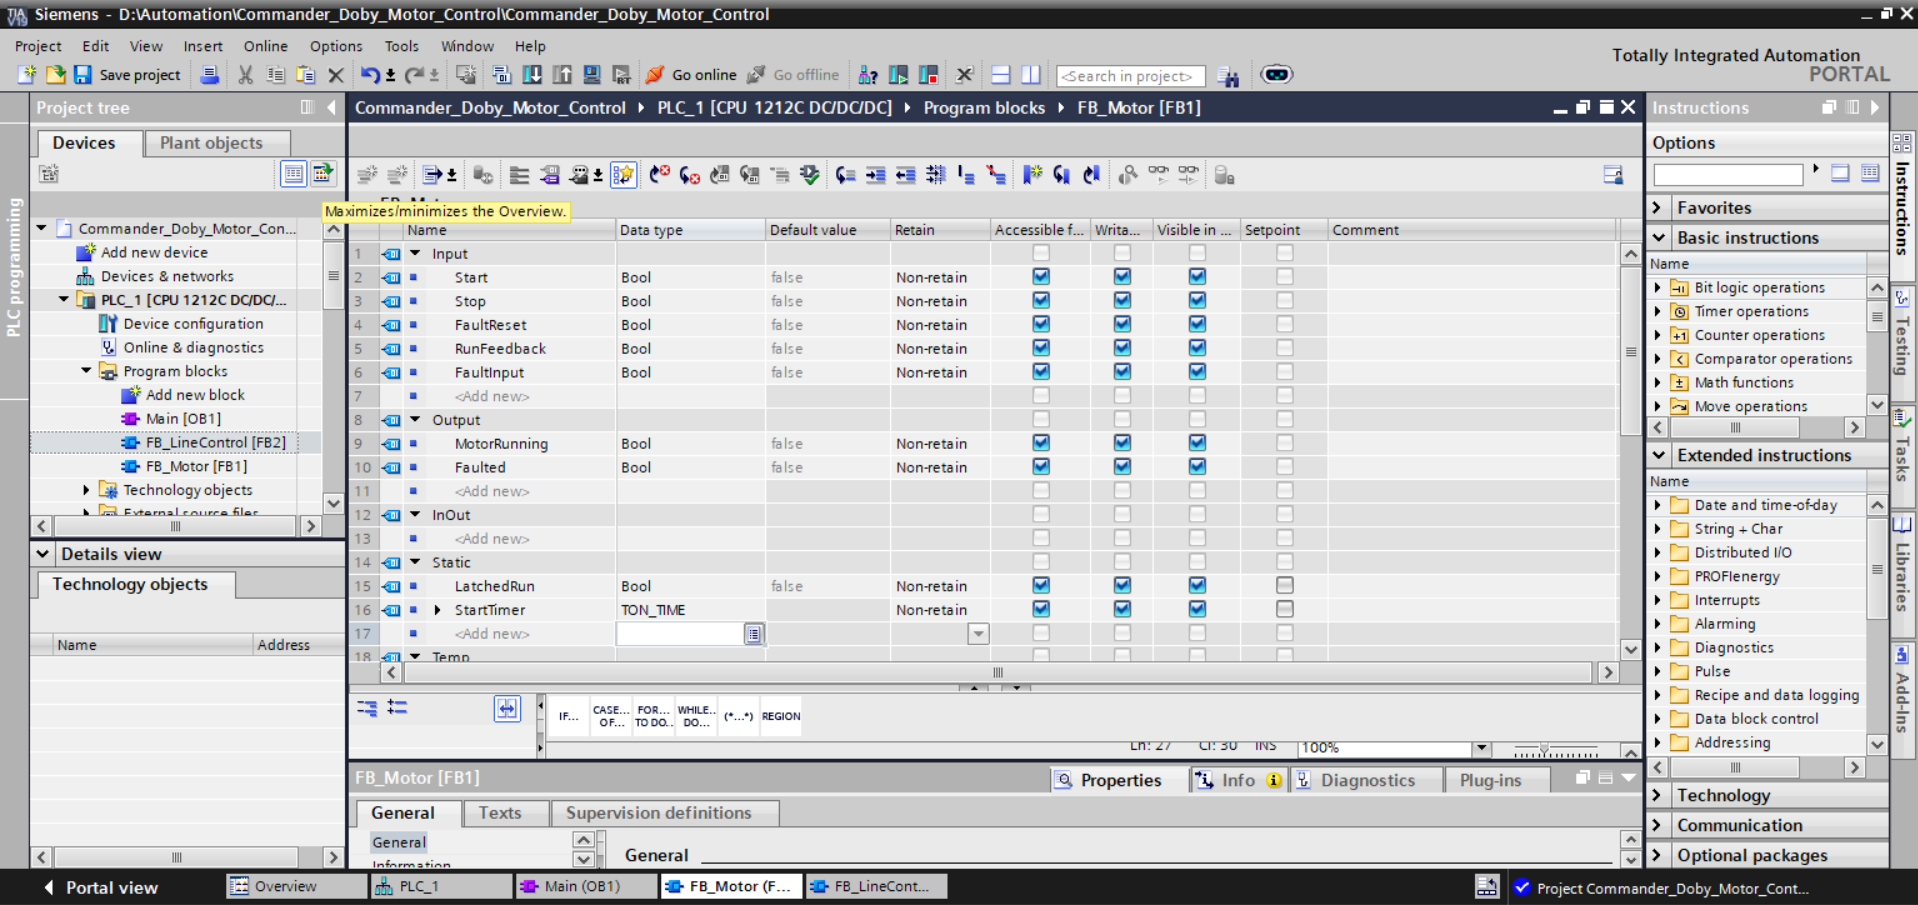This screenshot has width=1918, height=905.
Task: Open an existing project with the folder icon
Action: (x=55, y=75)
